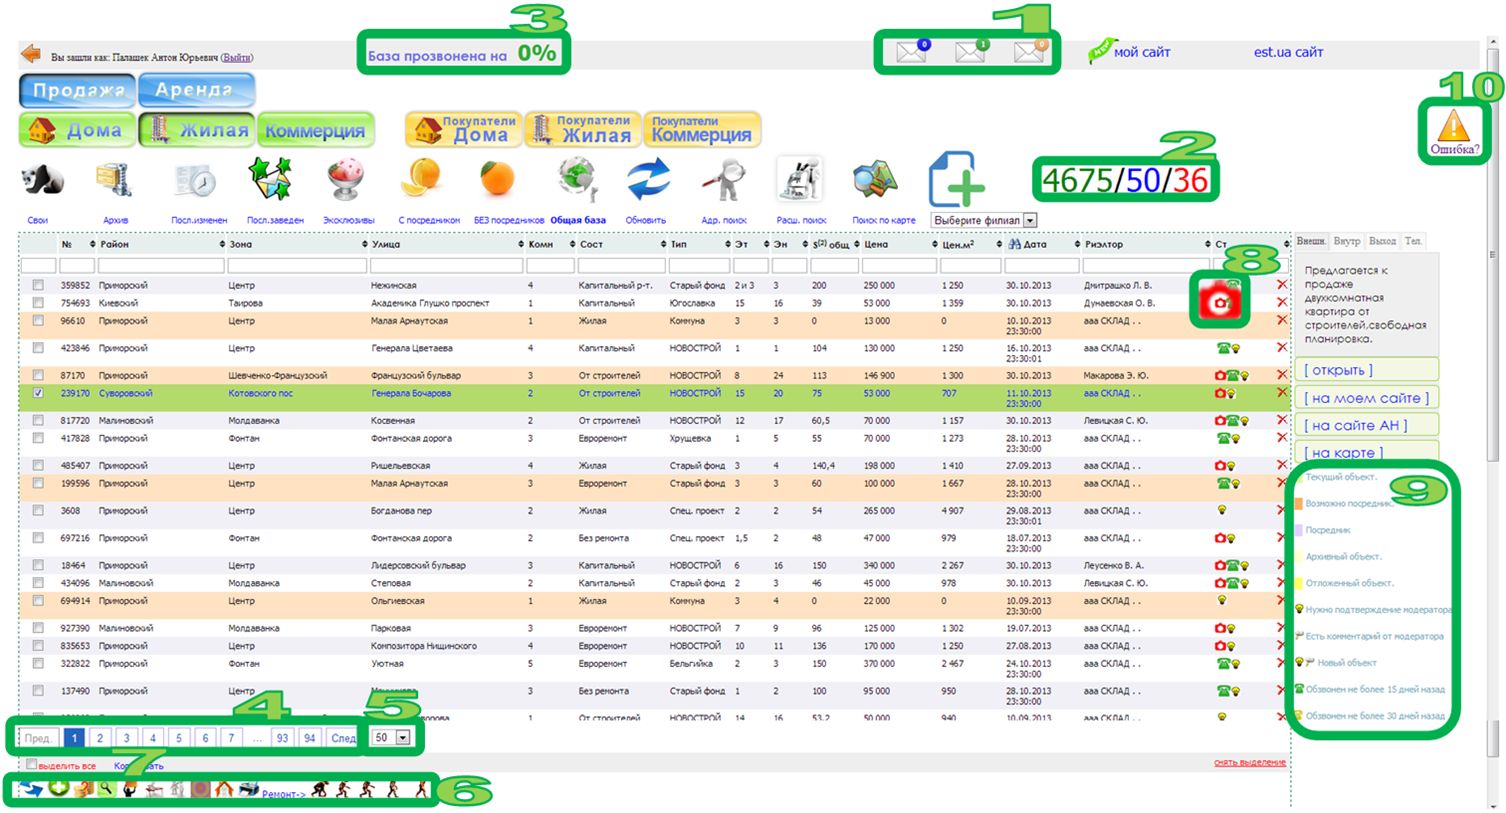Tick the checkbox for listing 96610
This screenshot has height=813, width=1506.
[x=38, y=321]
